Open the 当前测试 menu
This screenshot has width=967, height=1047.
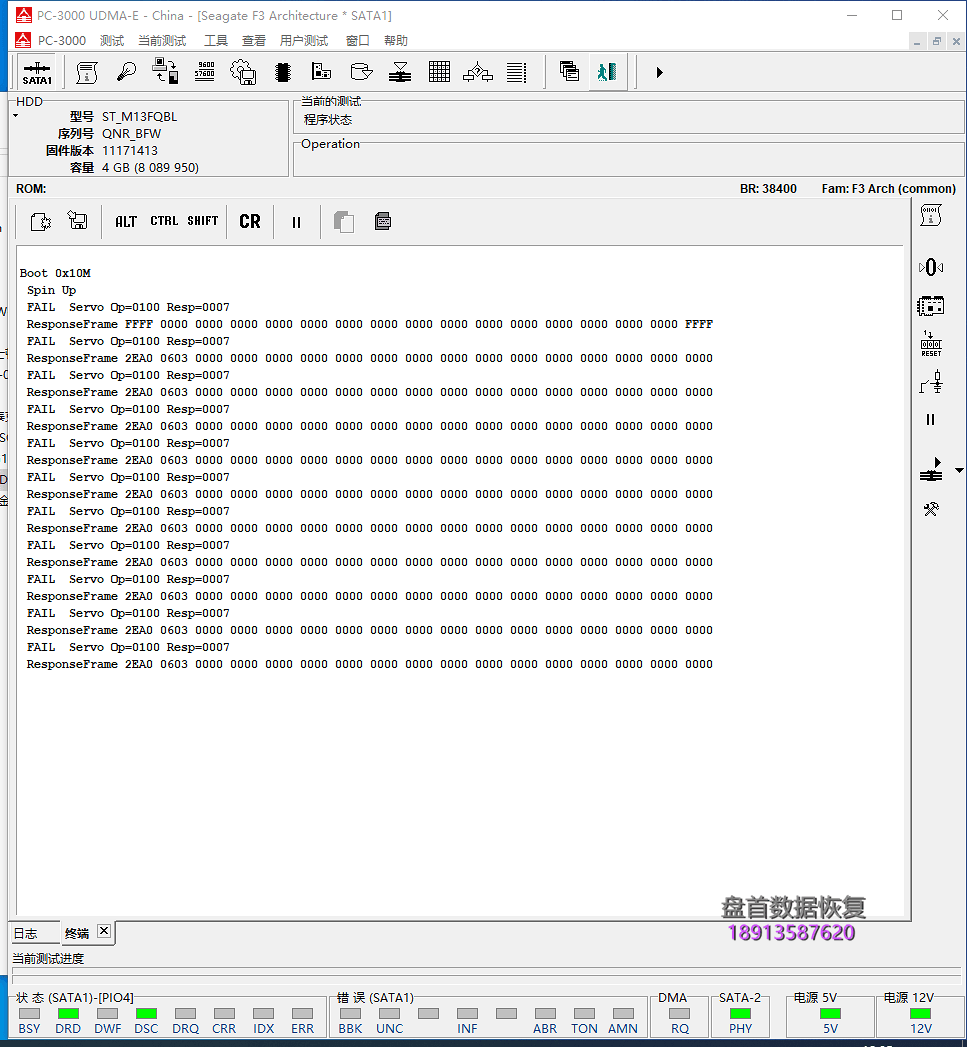(x=162, y=41)
